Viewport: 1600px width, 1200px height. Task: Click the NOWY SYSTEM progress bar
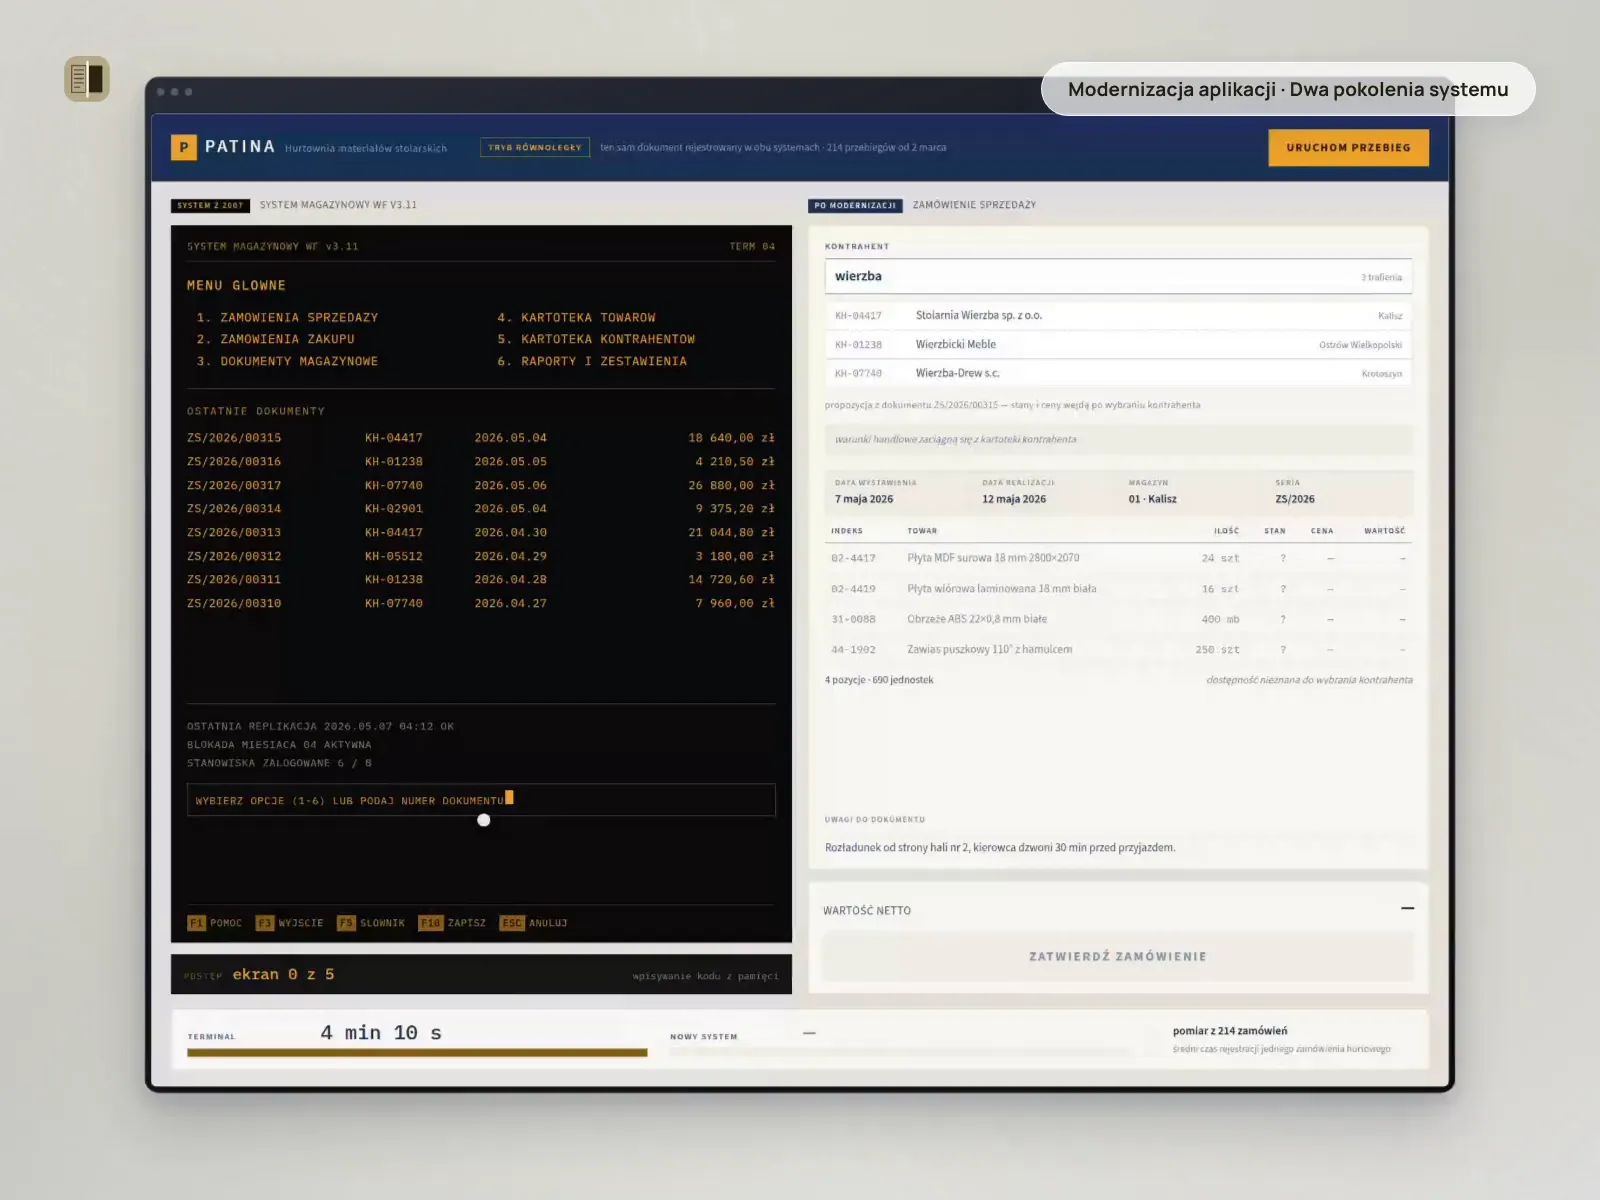(900, 1052)
